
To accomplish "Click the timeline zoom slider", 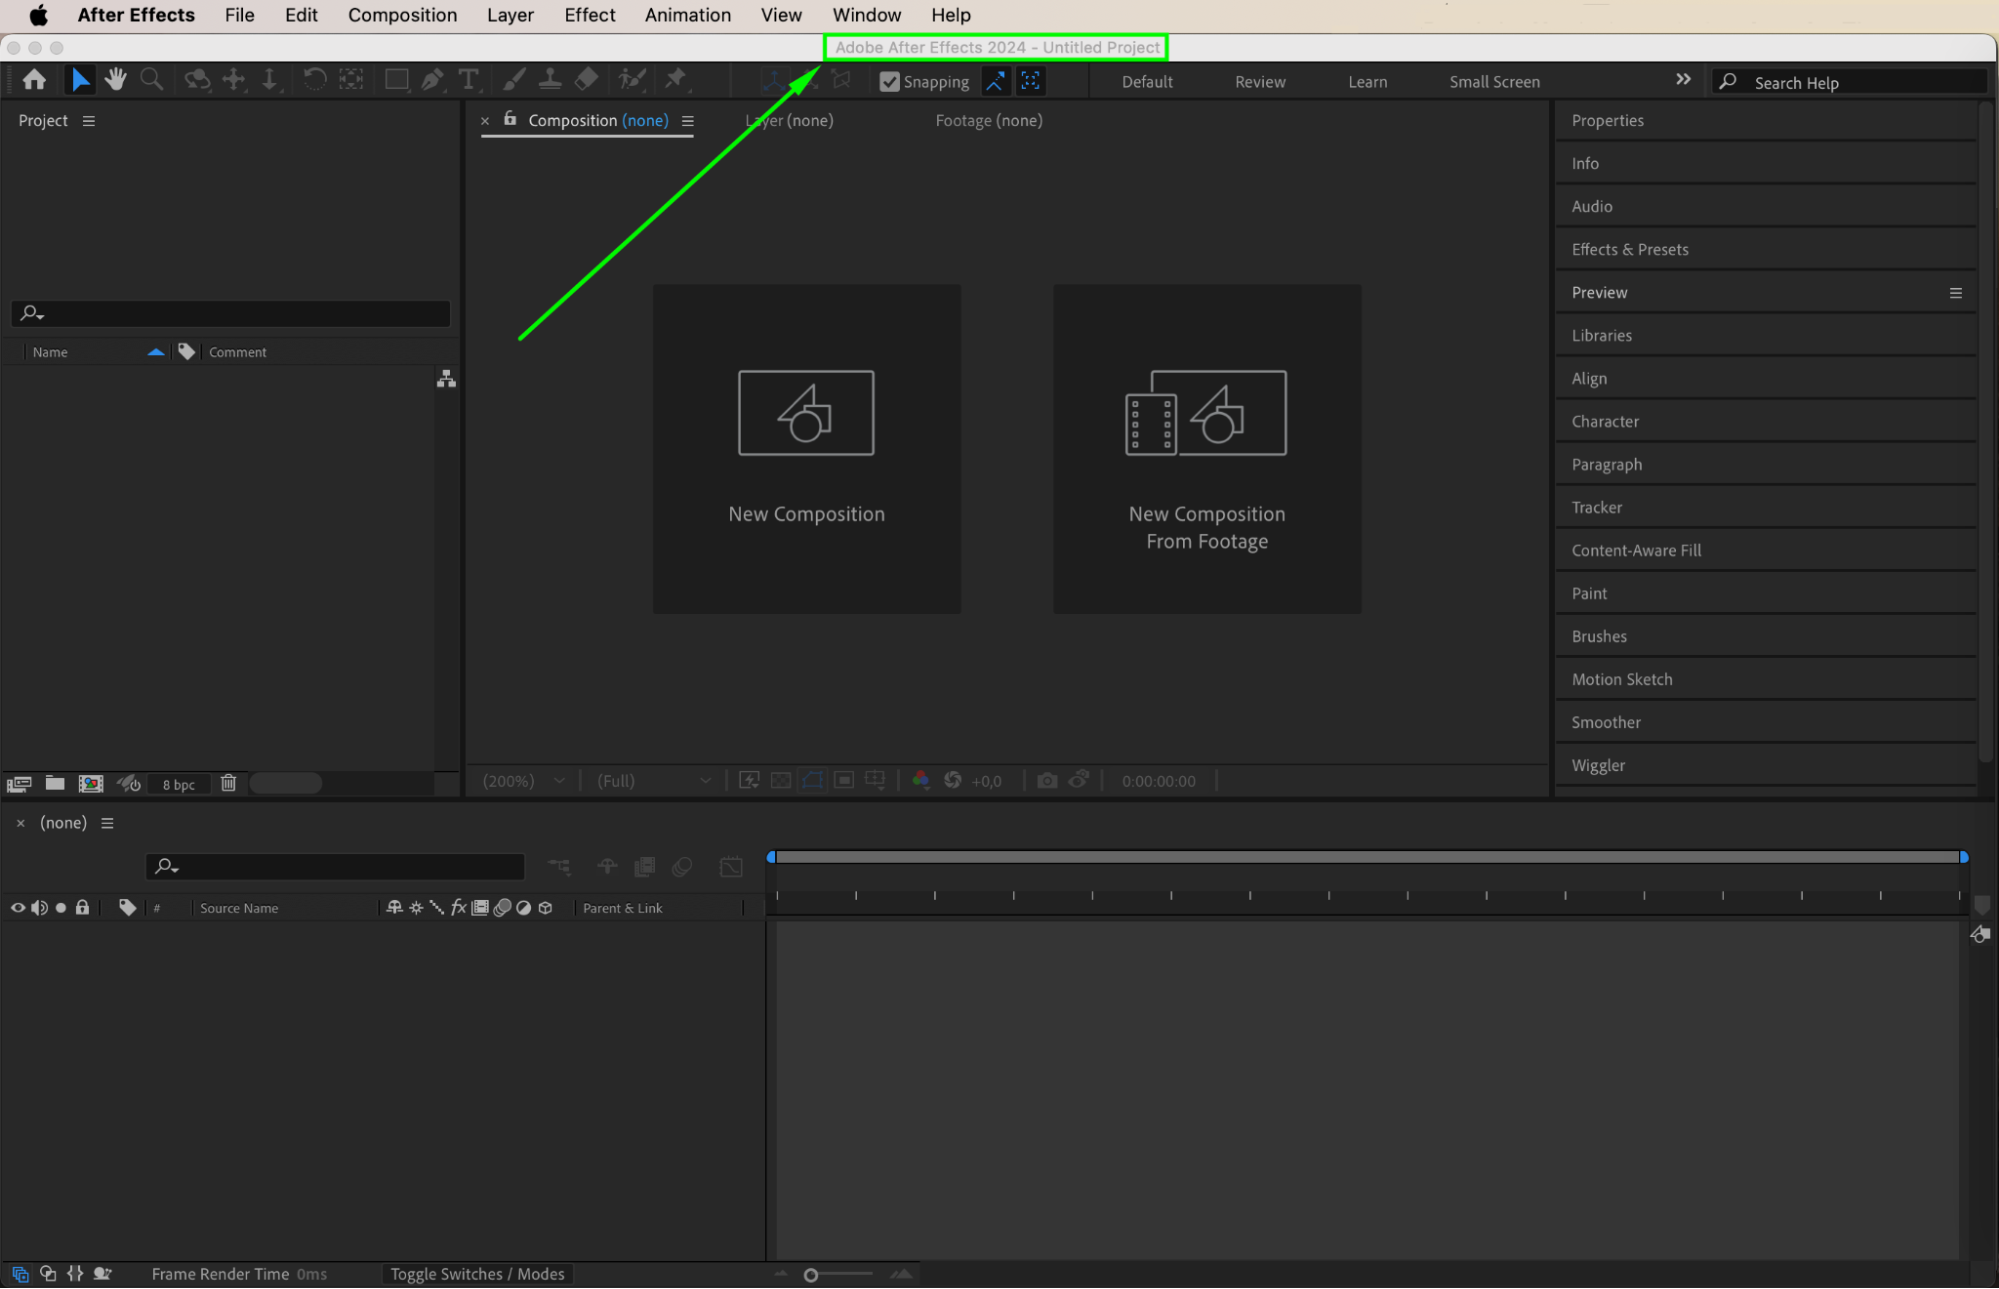I will [811, 1274].
